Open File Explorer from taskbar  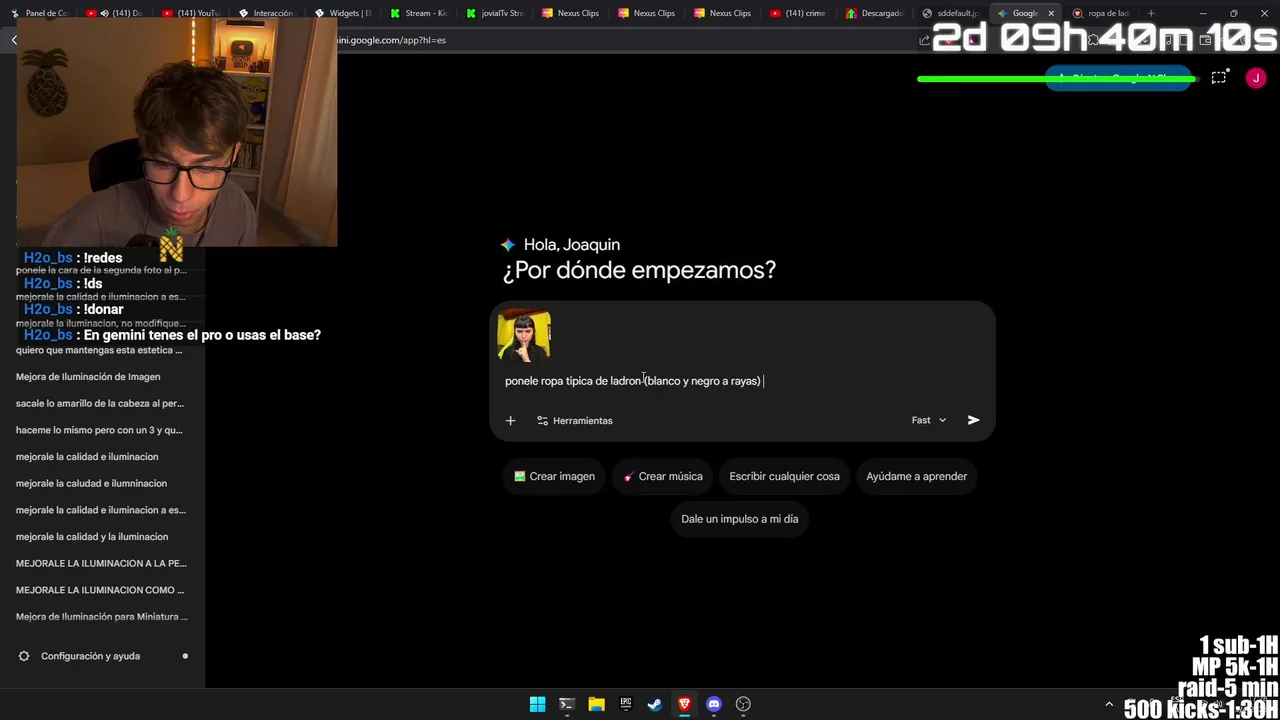click(596, 704)
